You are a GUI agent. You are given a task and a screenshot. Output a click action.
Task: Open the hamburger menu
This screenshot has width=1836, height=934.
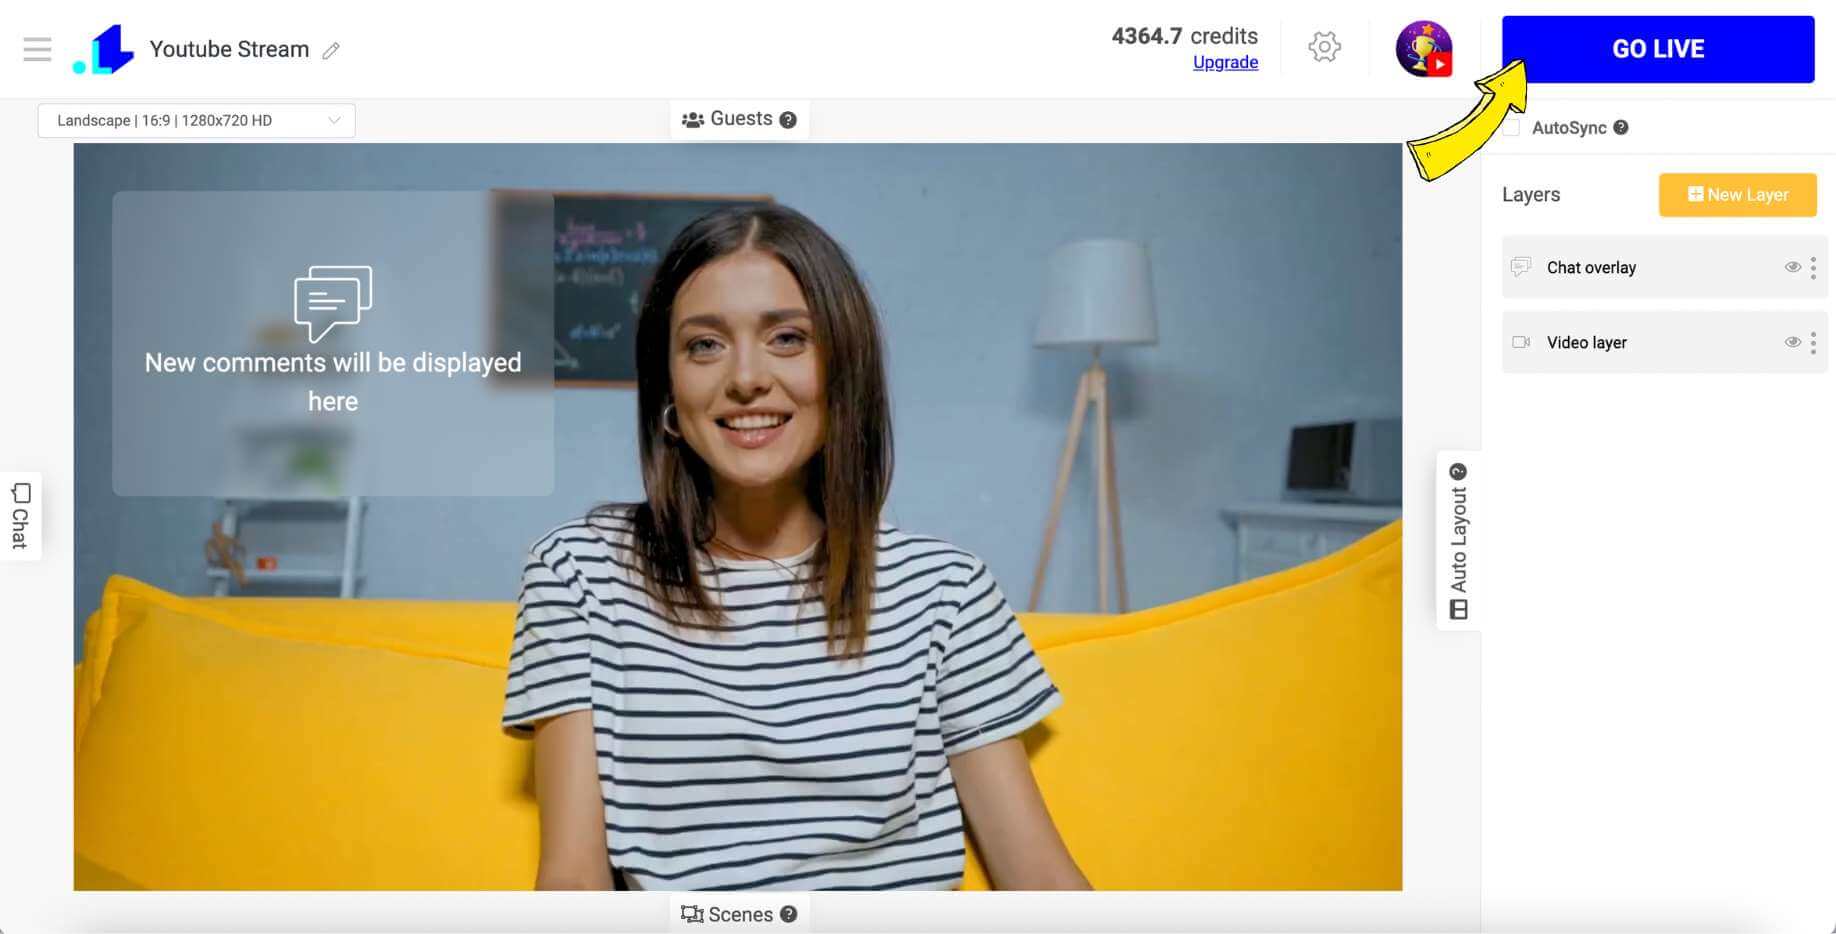tap(37, 49)
